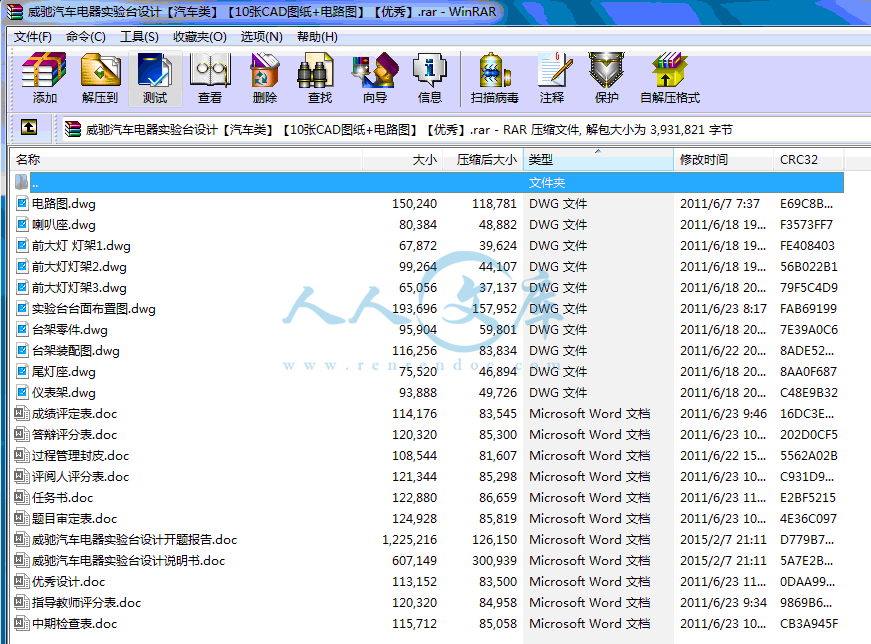The height and width of the screenshot is (644, 871).
Task: Select 评阅人评分表.doc file
Action: pos(80,477)
